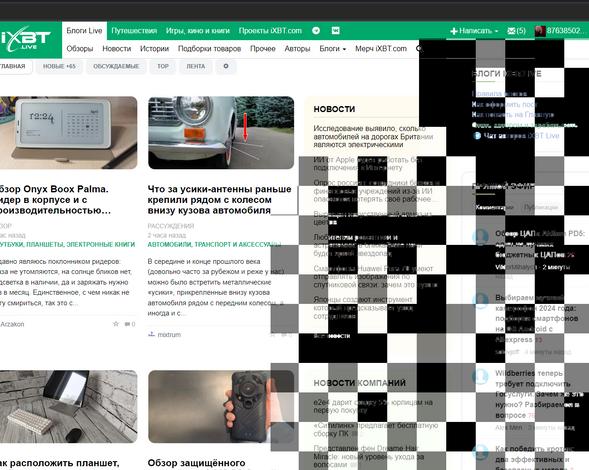Open the Авторы menu item

(297, 49)
